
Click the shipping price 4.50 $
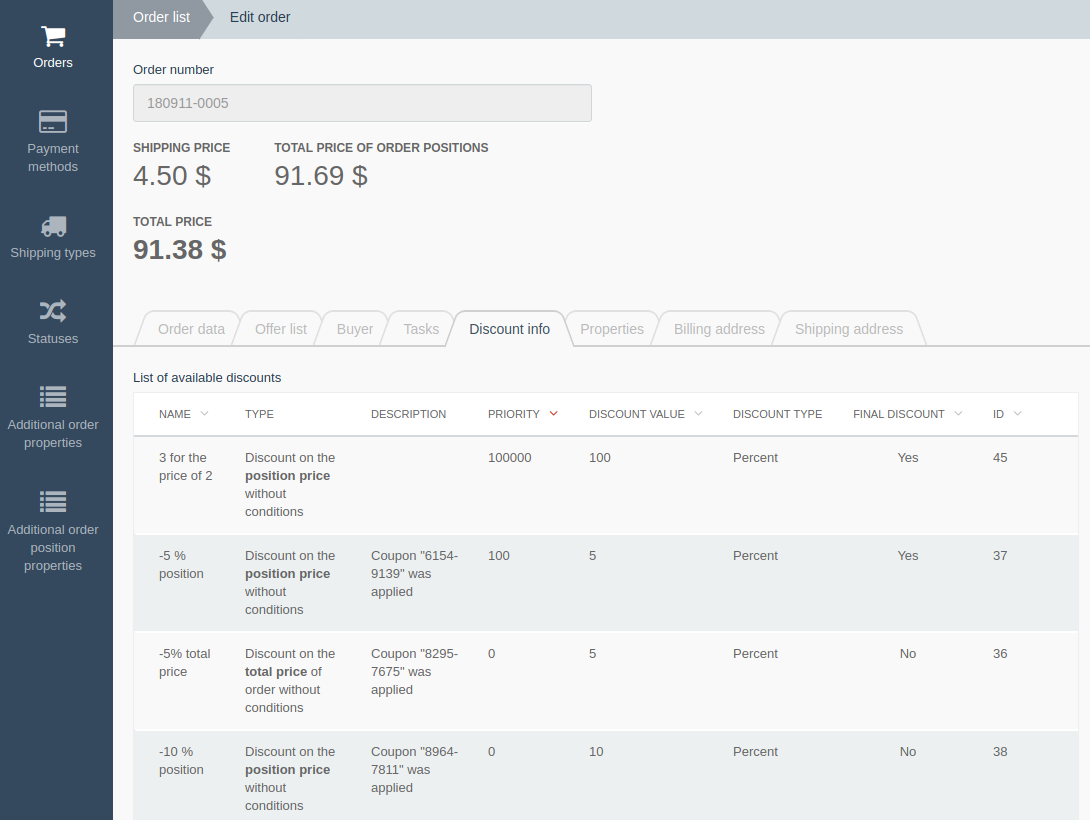tap(172, 176)
